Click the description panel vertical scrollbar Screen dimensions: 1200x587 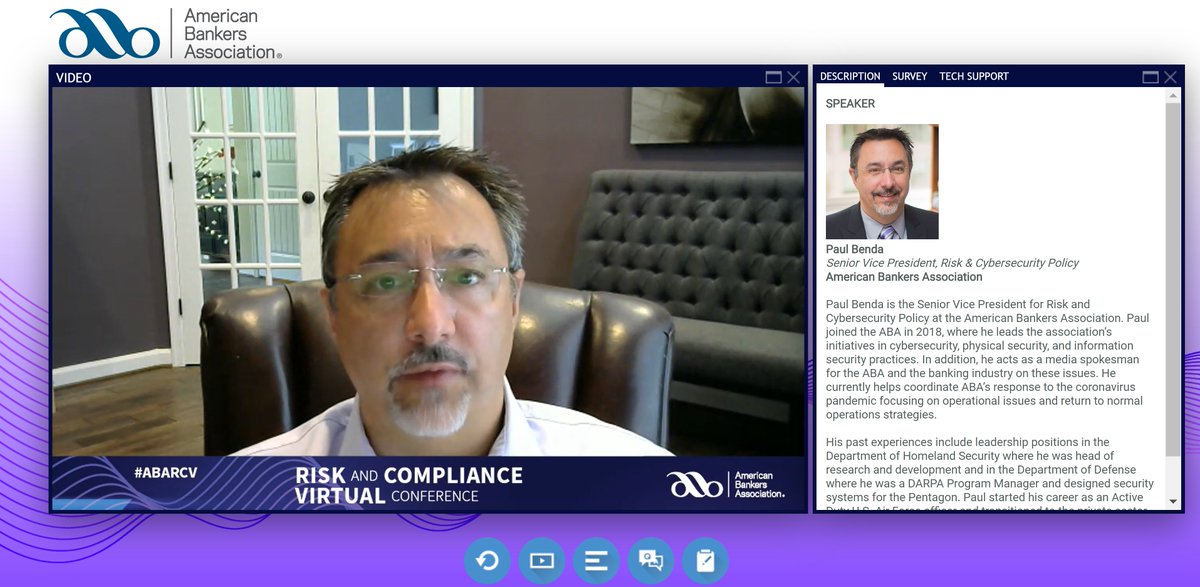tap(1174, 300)
